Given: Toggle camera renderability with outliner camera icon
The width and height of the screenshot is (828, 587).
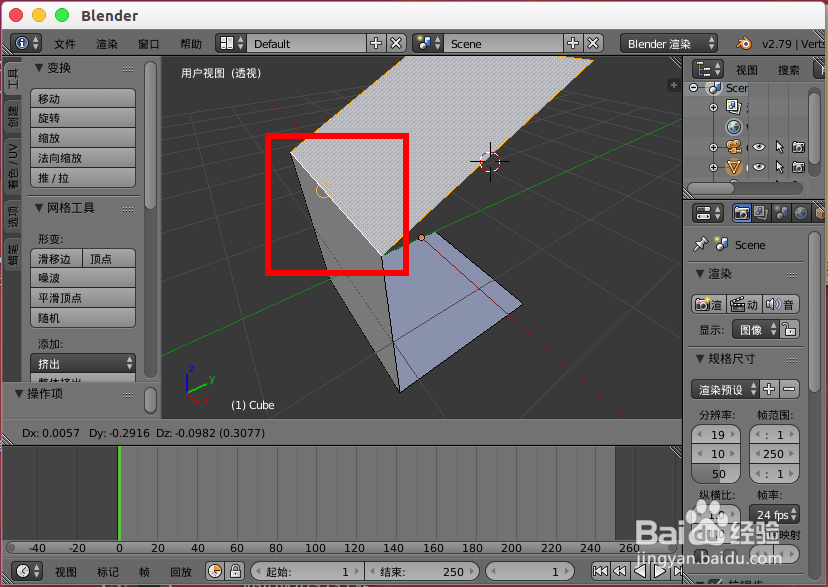Looking at the screenshot, I should pos(797,147).
